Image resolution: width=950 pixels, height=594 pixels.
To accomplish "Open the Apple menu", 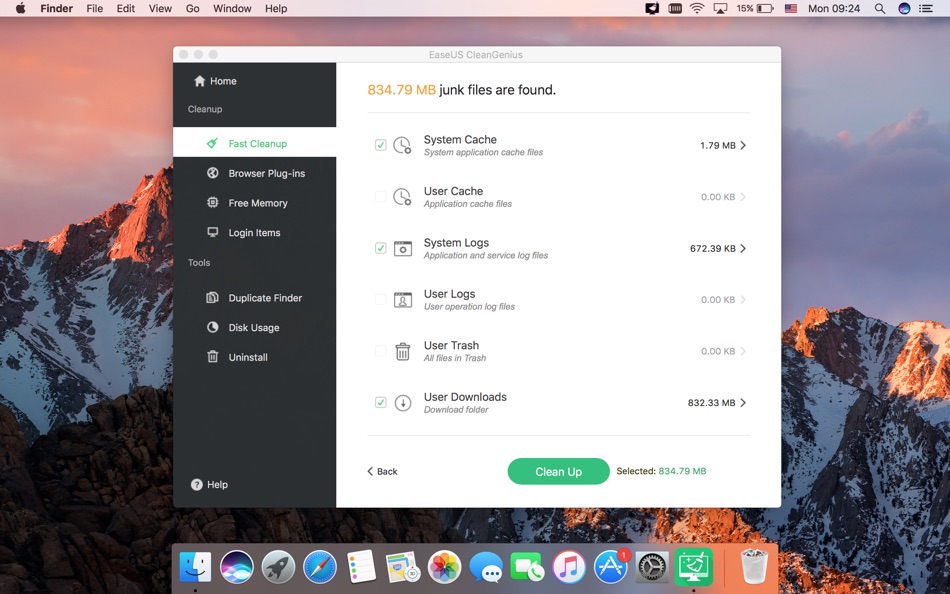I will 20,8.
